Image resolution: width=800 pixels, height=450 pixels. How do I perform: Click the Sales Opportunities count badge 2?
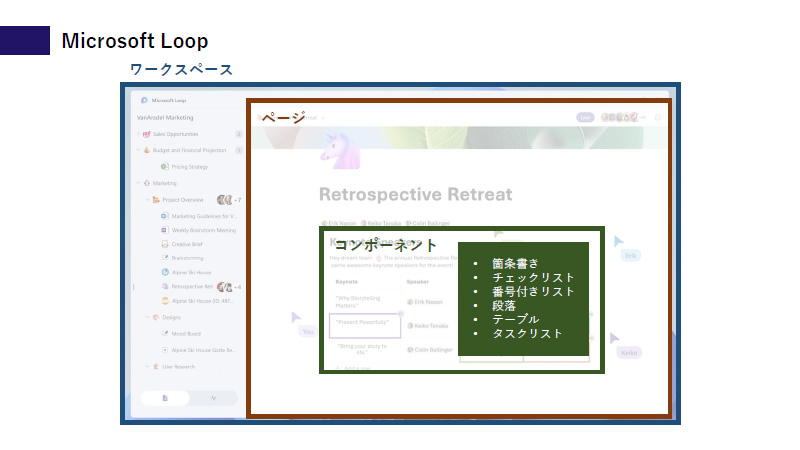pos(238,134)
